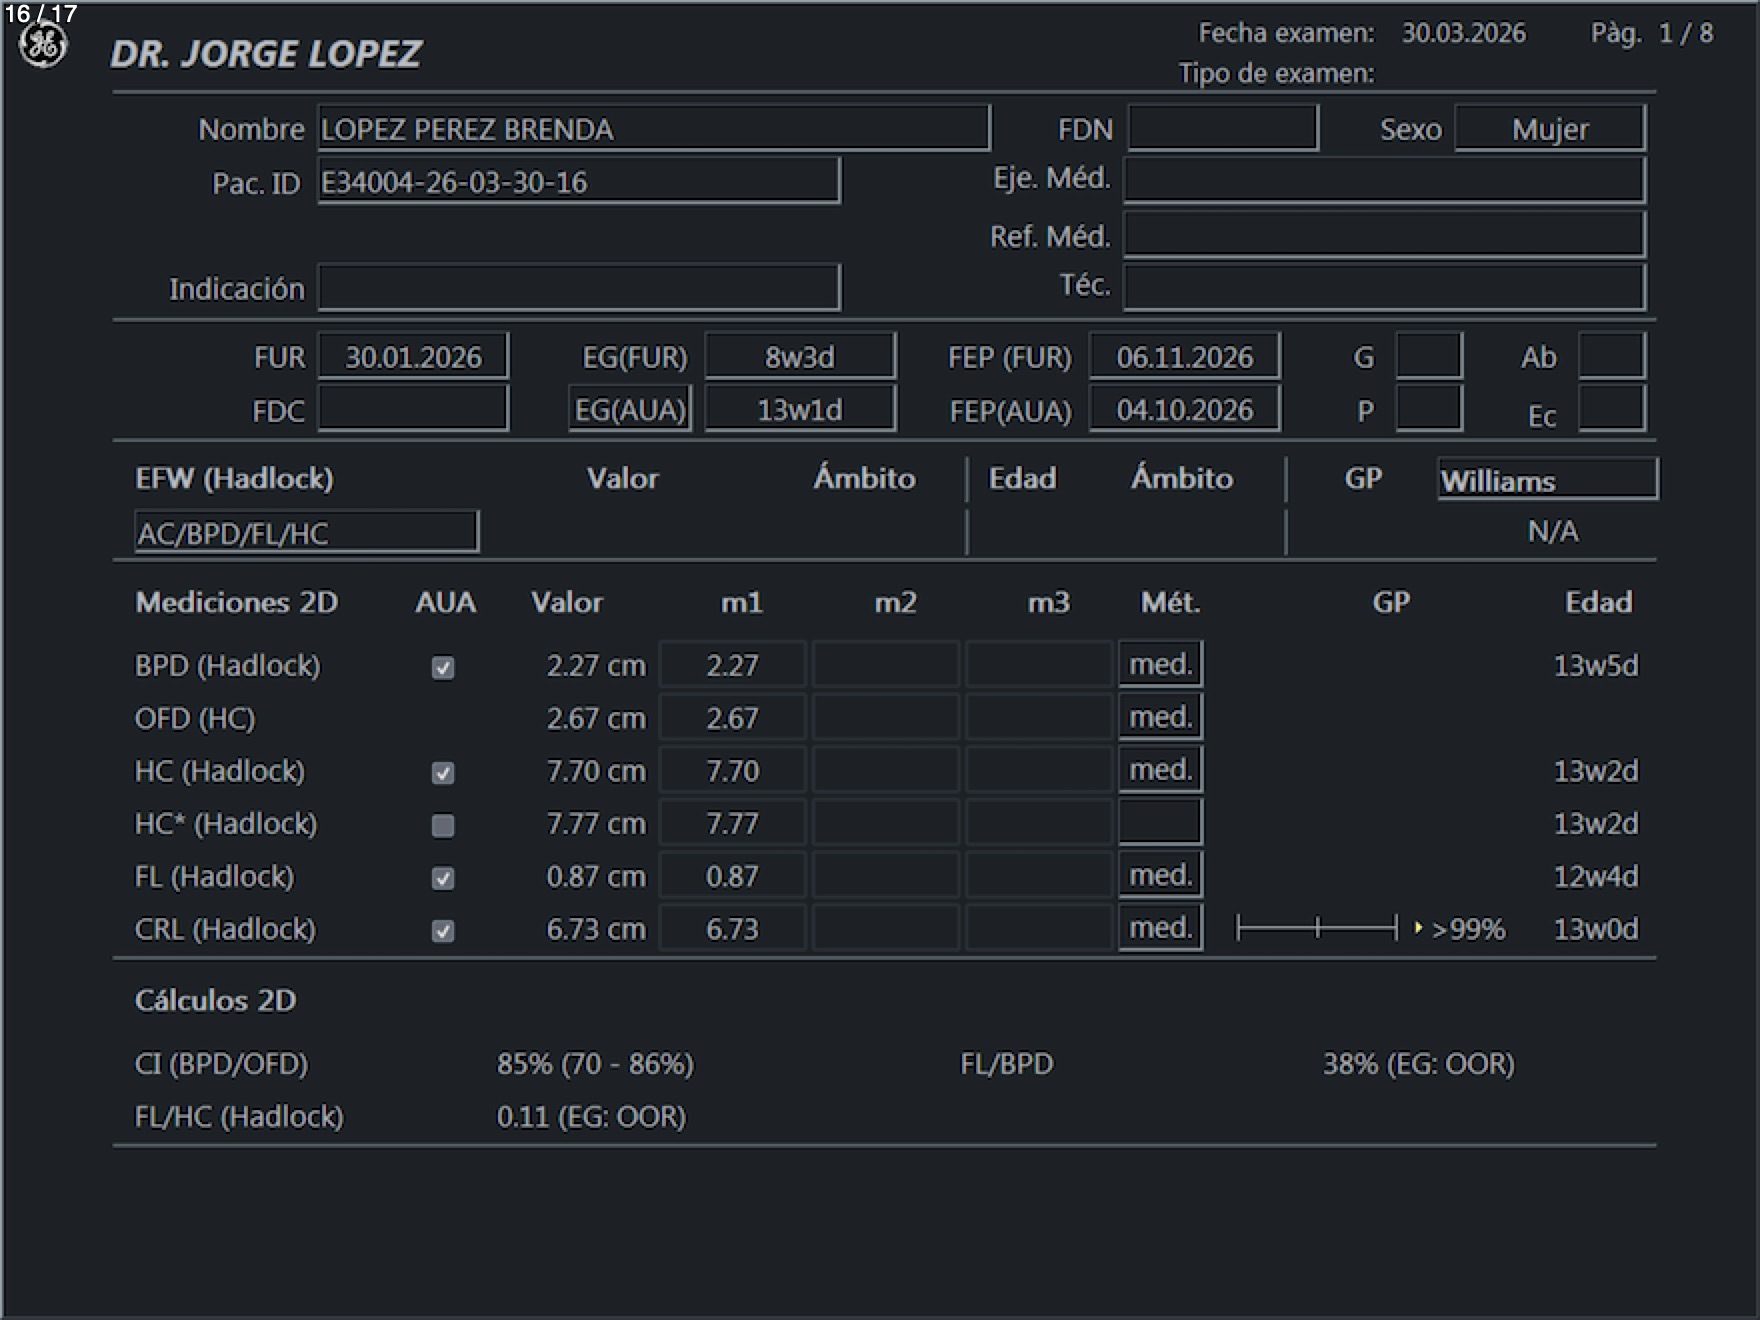Click the Pac. ID input field
The width and height of the screenshot is (1760, 1320).
[578, 182]
